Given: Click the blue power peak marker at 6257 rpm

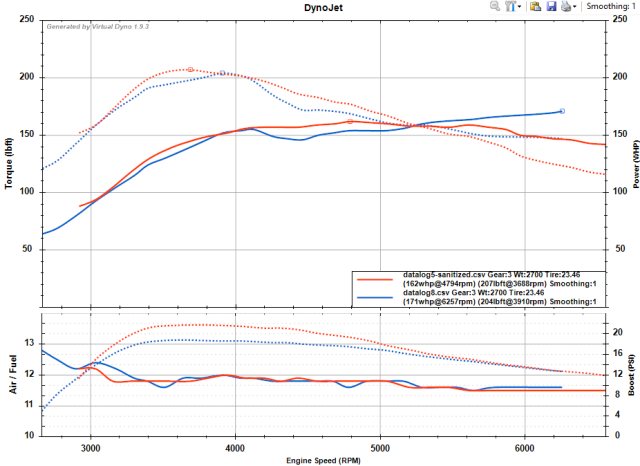Looking at the screenshot, I should pos(562,111).
